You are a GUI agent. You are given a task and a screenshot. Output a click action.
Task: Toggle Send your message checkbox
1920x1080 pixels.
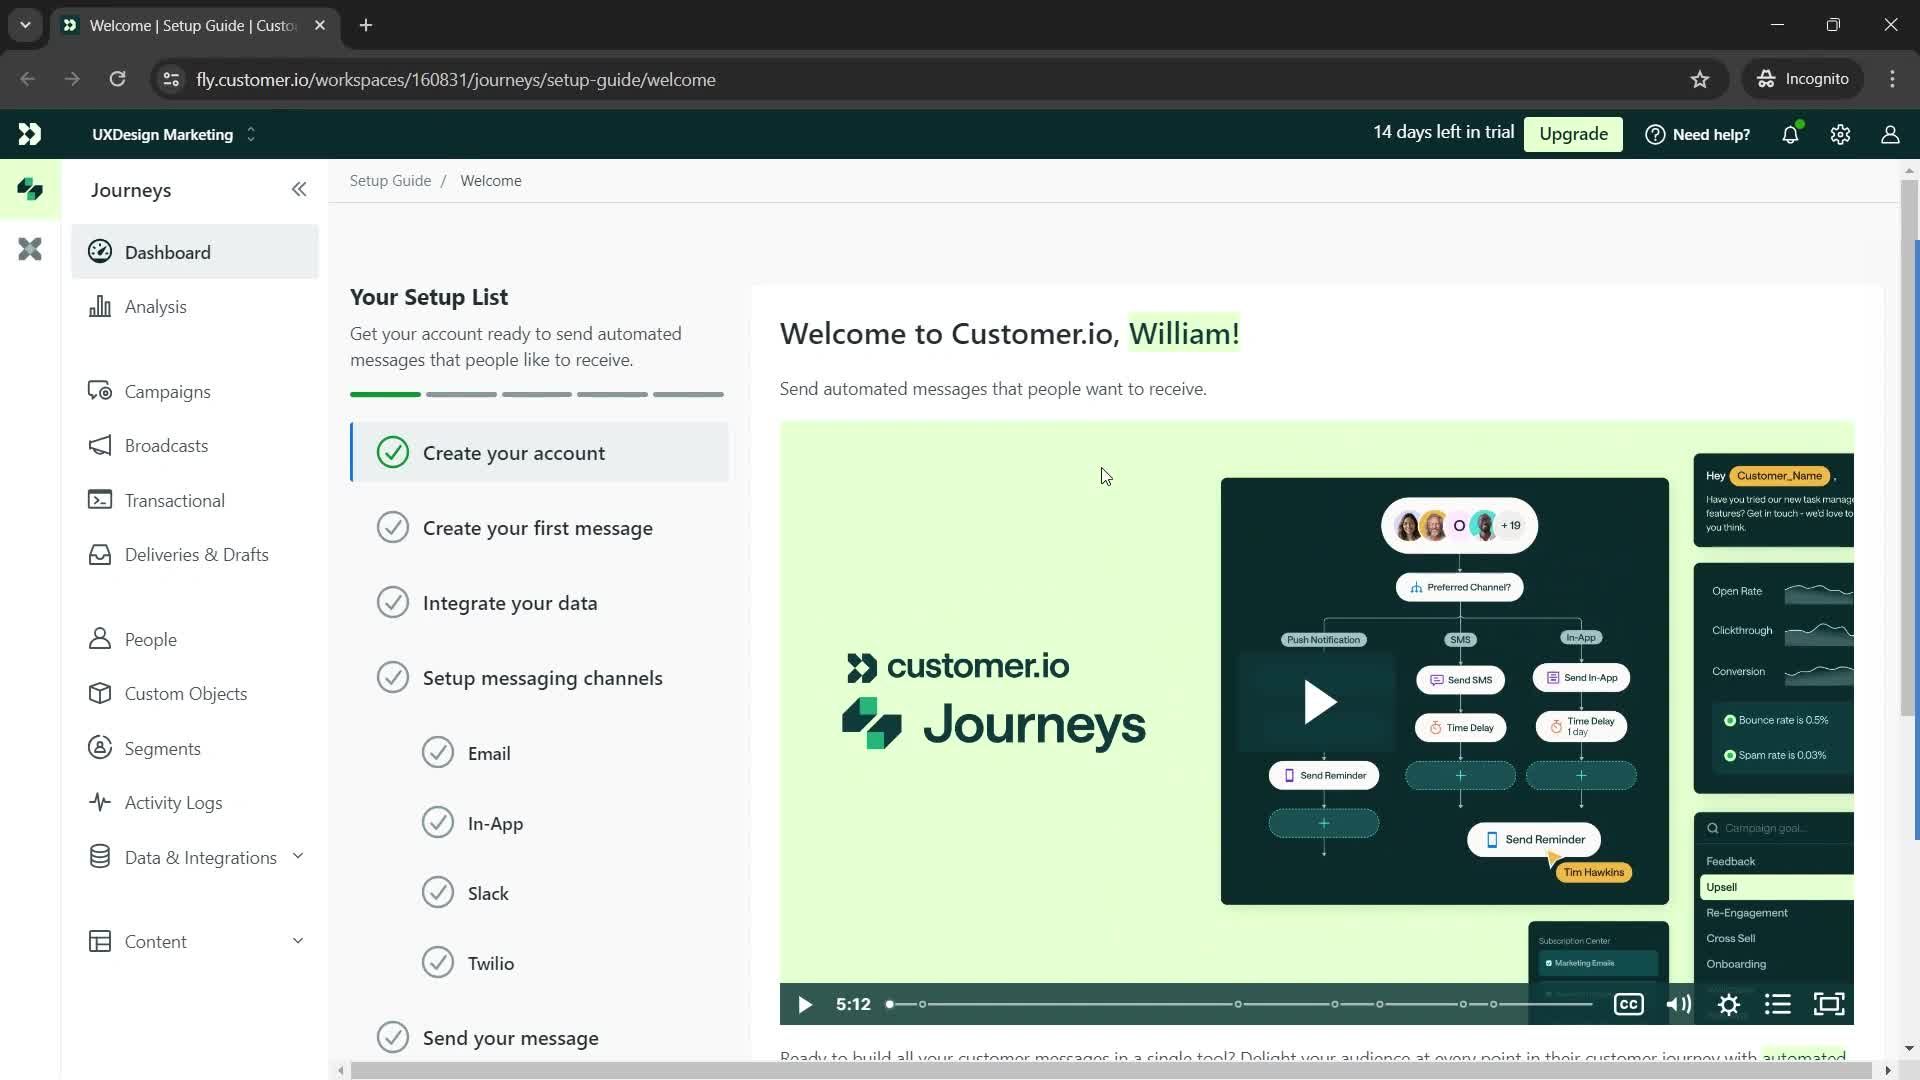tap(392, 1038)
